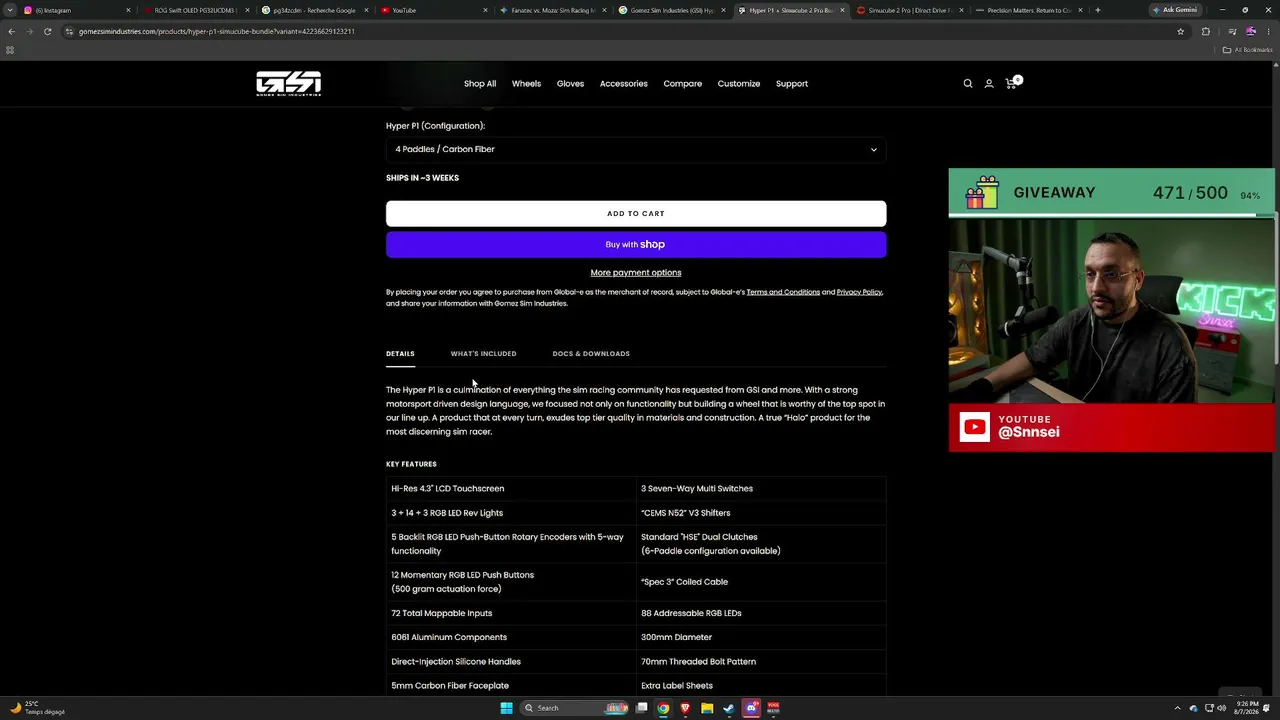The width and height of the screenshot is (1280, 720).
Task: Click the Buy with Shop button
Action: [636, 245]
